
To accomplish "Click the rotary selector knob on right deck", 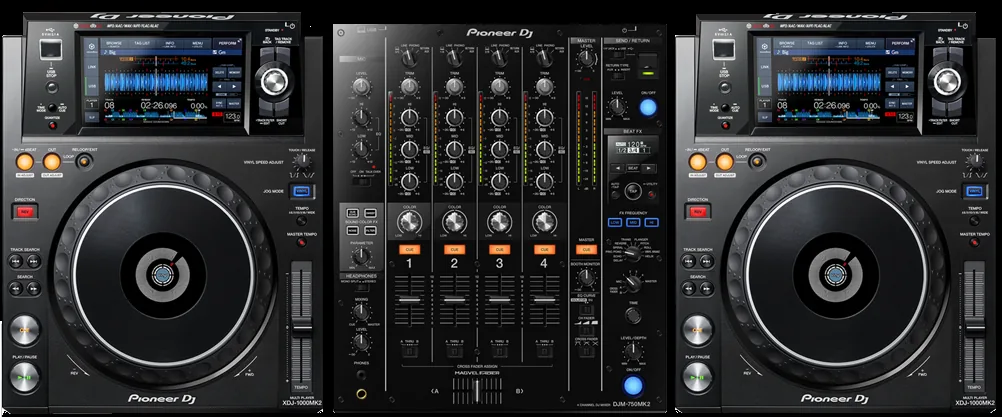I will pyautogui.click(x=947, y=81).
